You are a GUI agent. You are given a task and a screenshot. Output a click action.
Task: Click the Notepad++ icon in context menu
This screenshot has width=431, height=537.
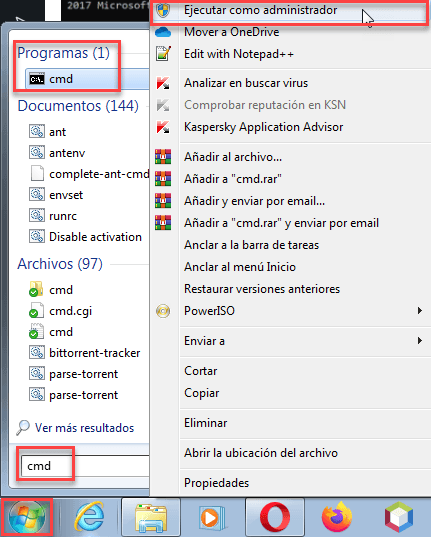(163, 54)
